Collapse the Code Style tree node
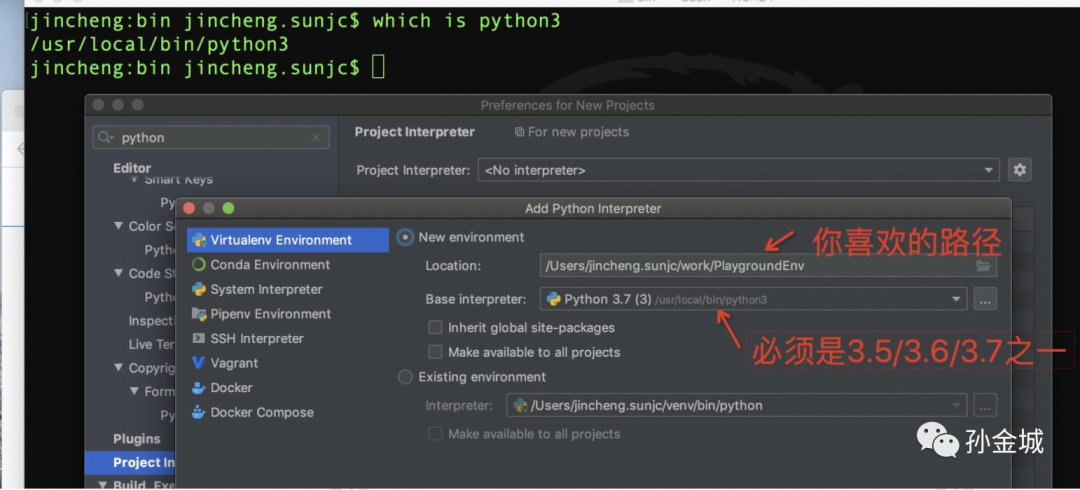 (120, 274)
